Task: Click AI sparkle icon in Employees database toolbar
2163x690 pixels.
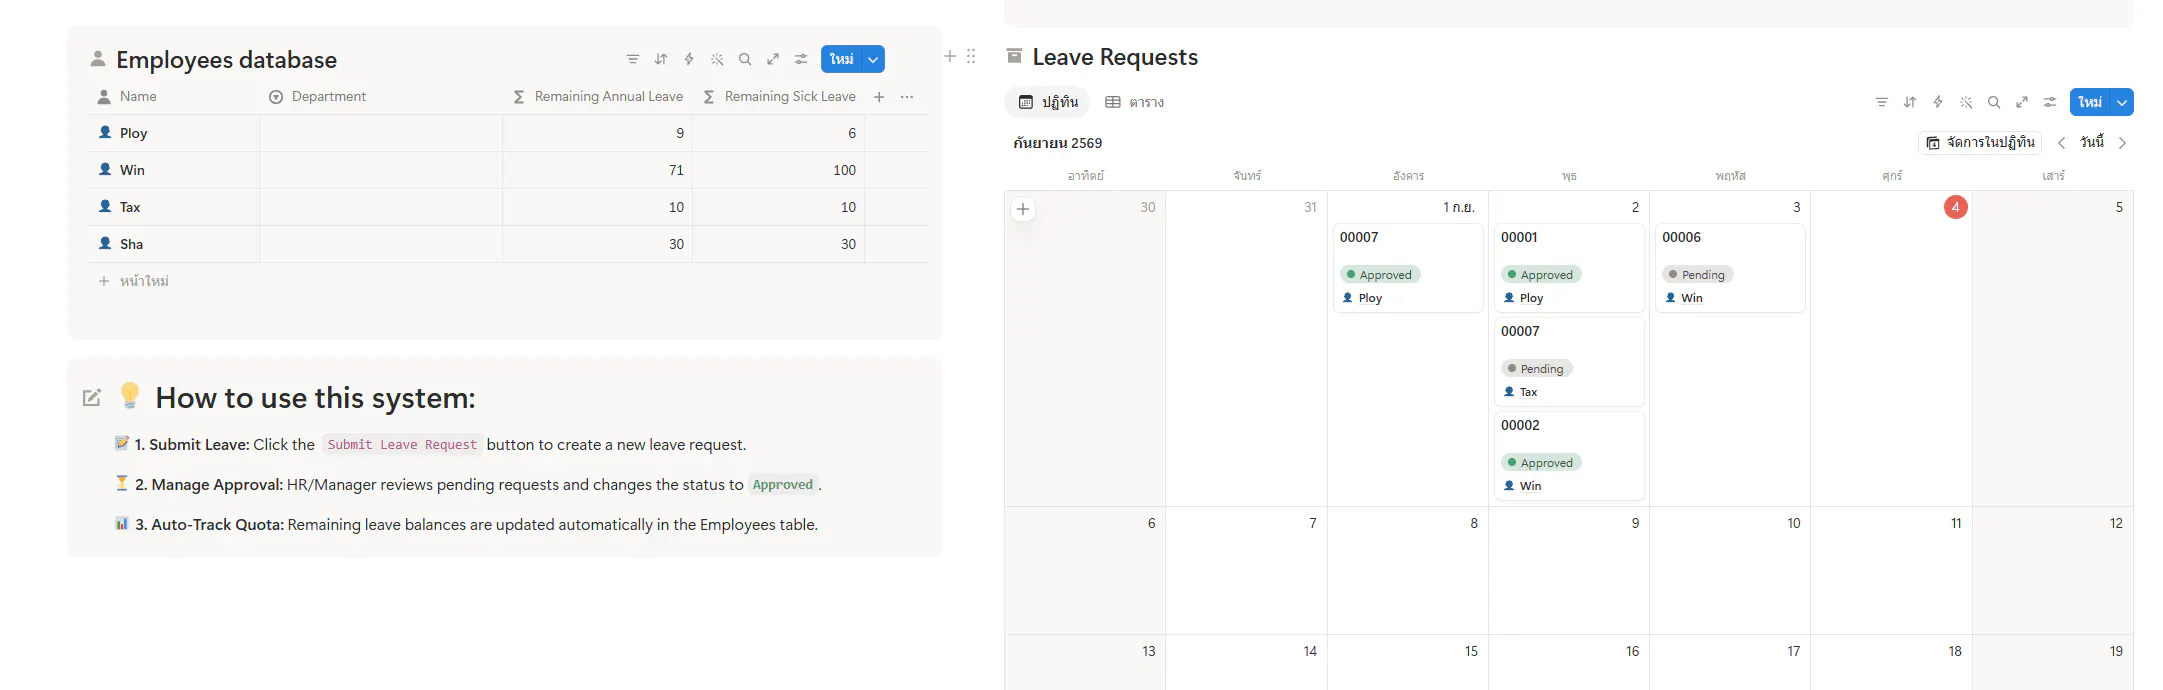Action: pyautogui.click(x=717, y=59)
